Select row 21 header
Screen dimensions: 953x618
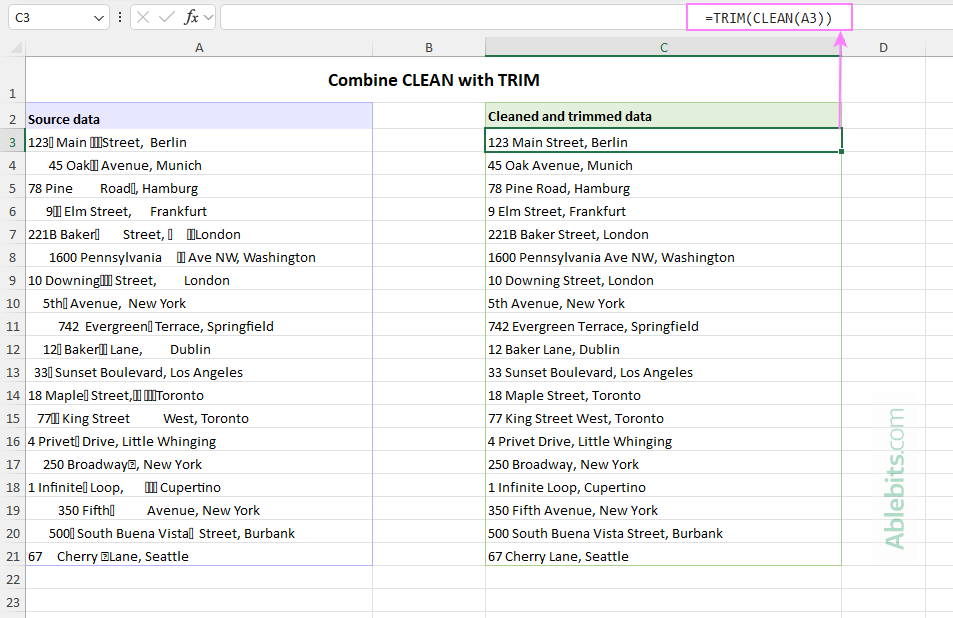(x=13, y=556)
